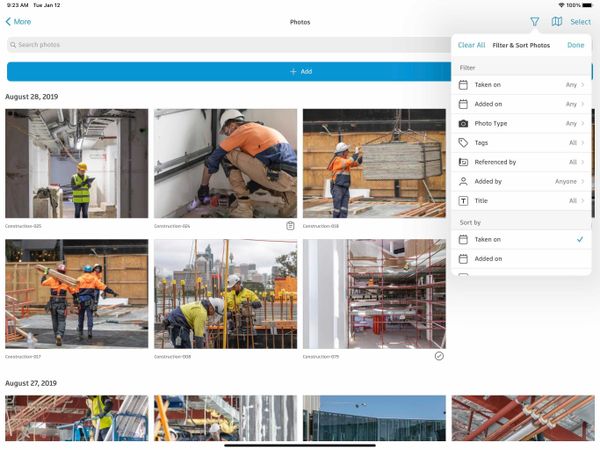Tap the magnifier icon in search bar
Viewport: 600px width, 450px height.
[13, 45]
